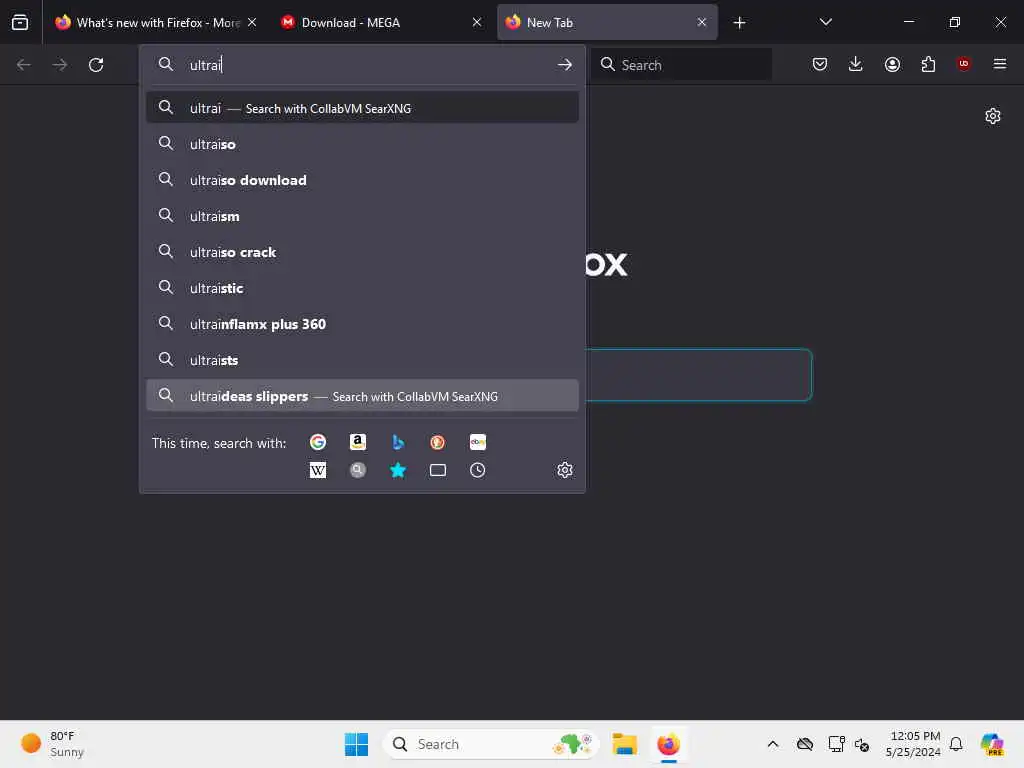Viewport: 1024px width, 768px height.
Task: Open File Explorer from taskbar
Action: [x=624, y=744]
